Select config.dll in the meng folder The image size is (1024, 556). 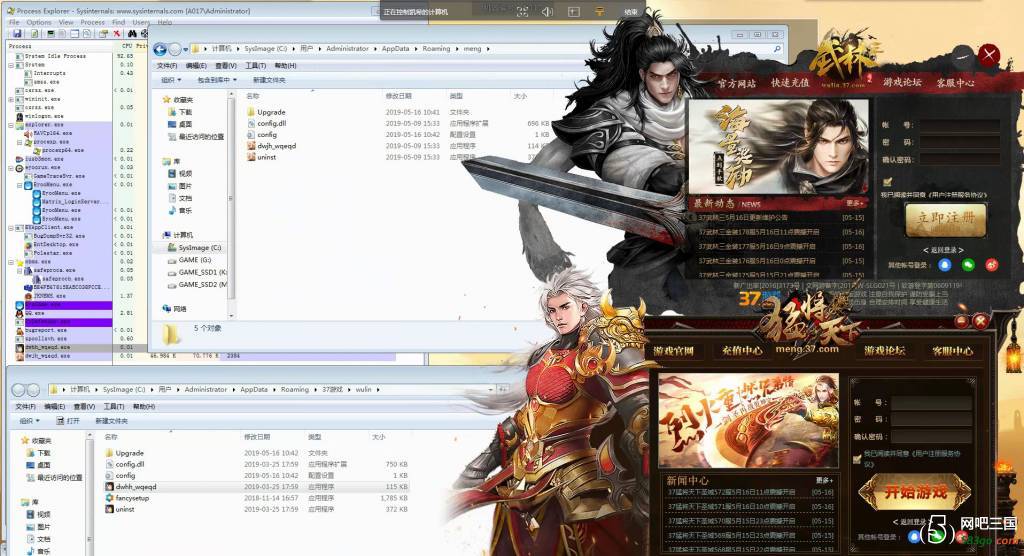point(266,123)
